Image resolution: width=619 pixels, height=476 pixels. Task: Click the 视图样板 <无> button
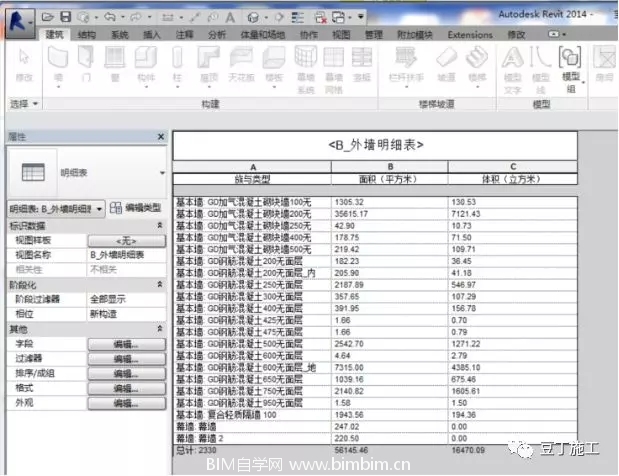126,240
